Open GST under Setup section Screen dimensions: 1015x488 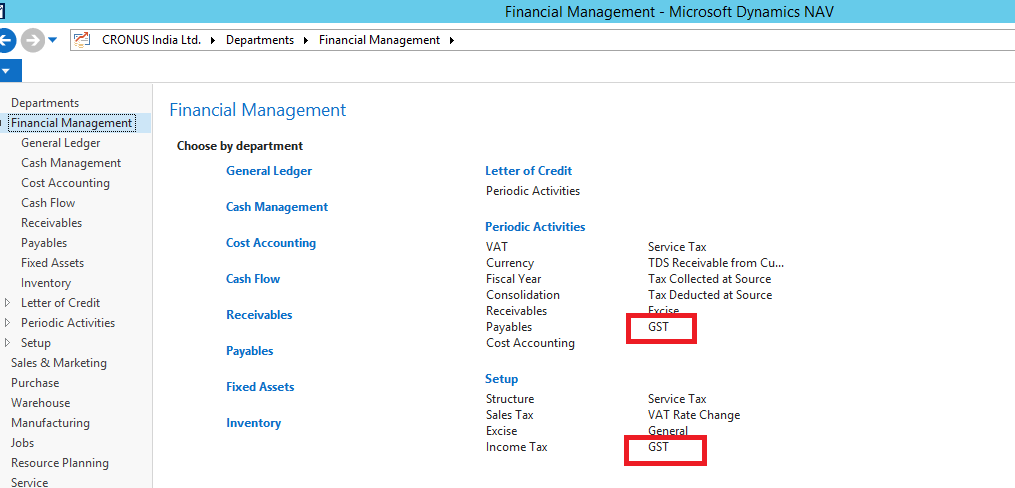coord(658,447)
